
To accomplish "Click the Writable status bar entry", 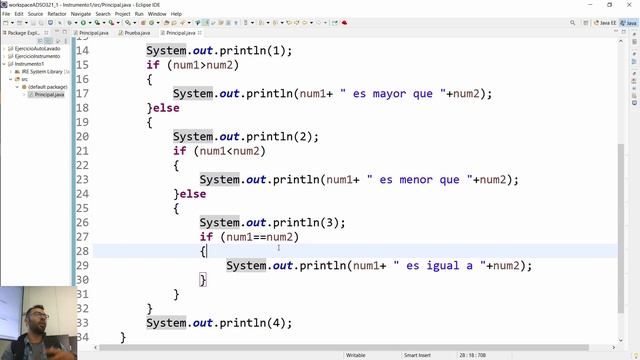I will (x=356, y=355).
